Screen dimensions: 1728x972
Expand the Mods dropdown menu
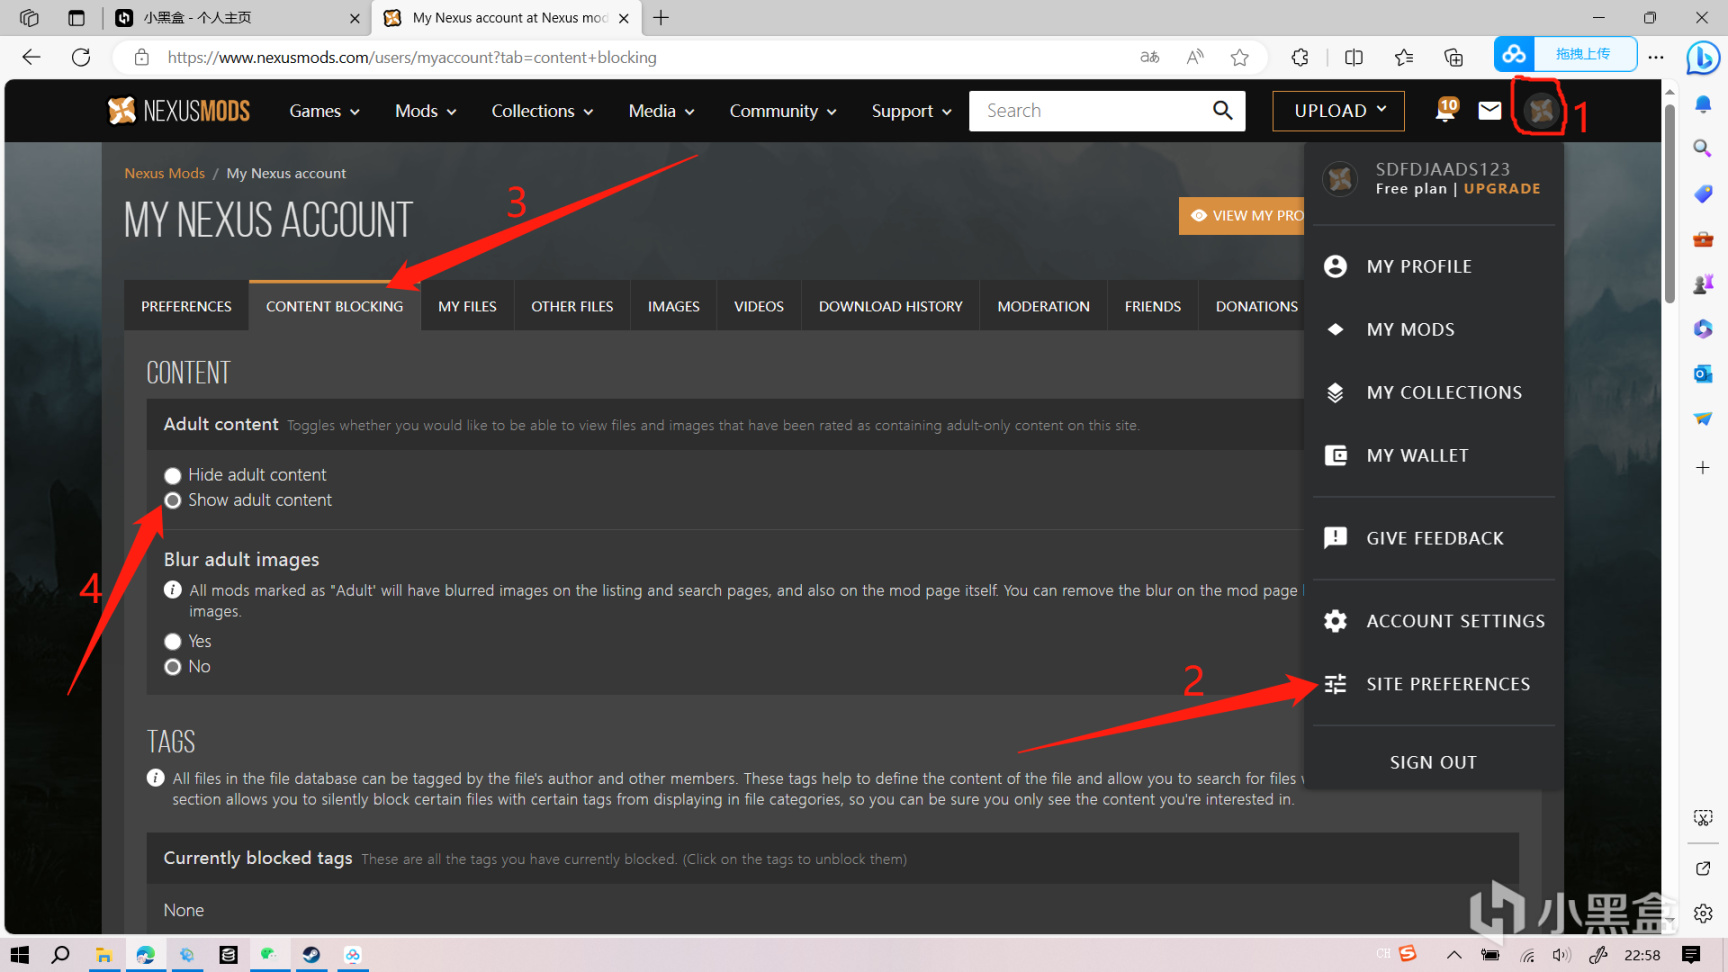pyautogui.click(x=425, y=111)
